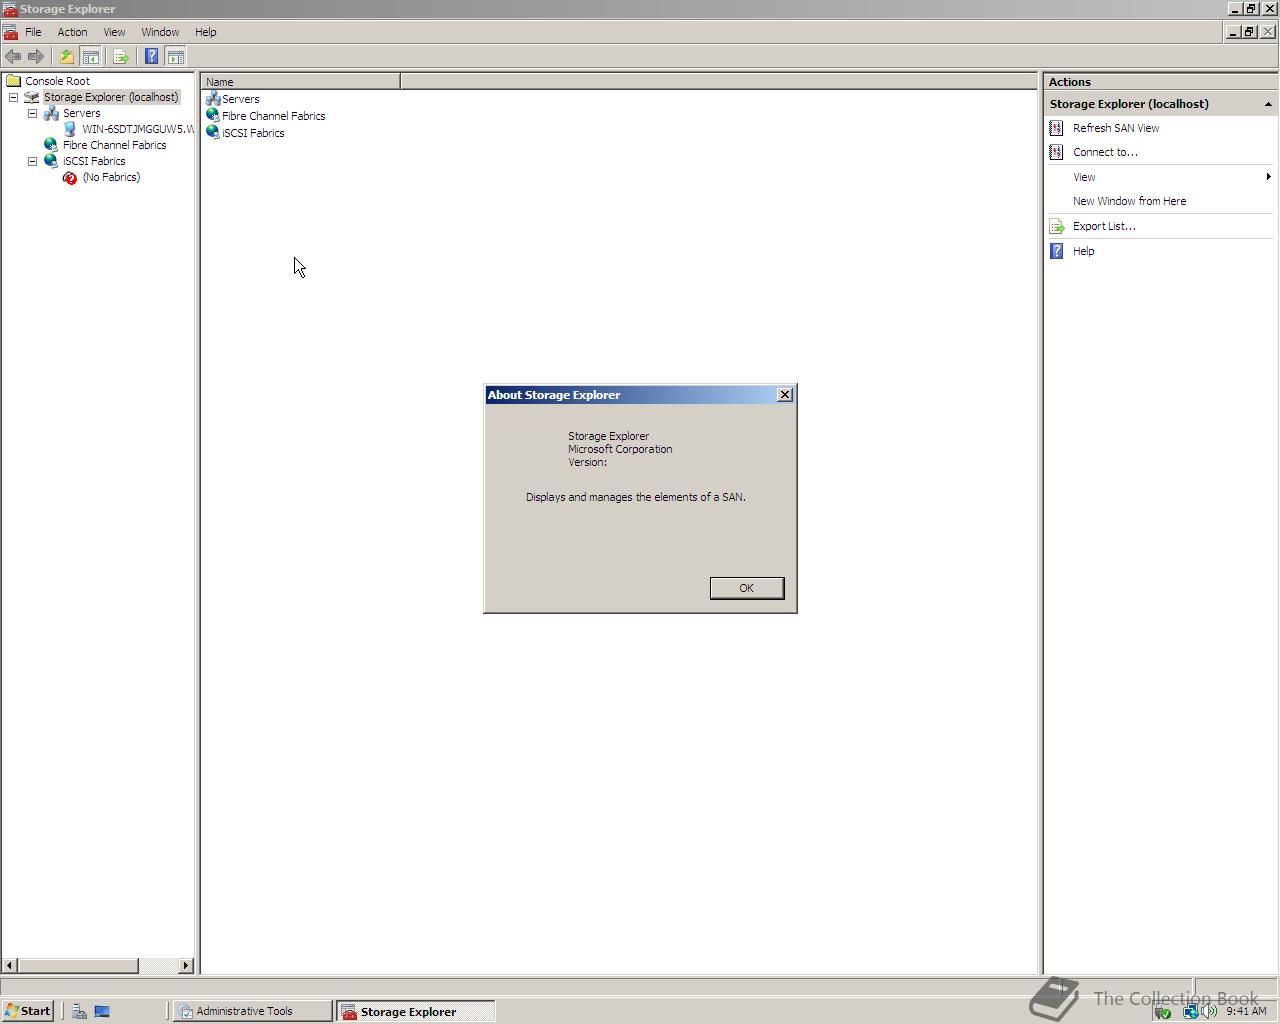Click the volume speaker tray icon
The width and height of the screenshot is (1280, 1024).
[x=1210, y=1011]
